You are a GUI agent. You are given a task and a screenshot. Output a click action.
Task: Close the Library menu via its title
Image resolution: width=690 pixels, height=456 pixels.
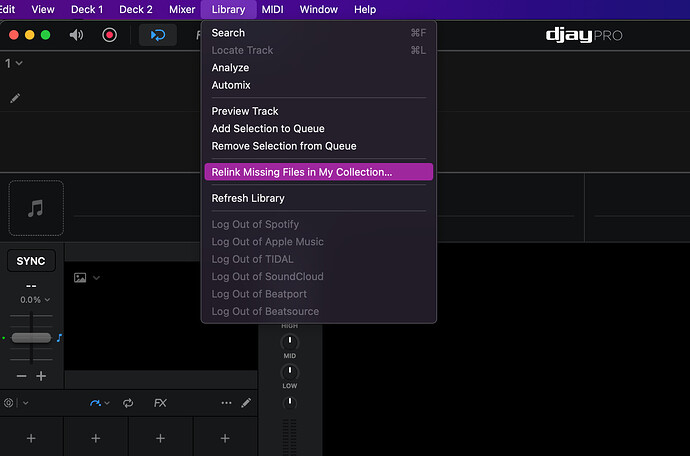pyautogui.click(x=228, y=9)
